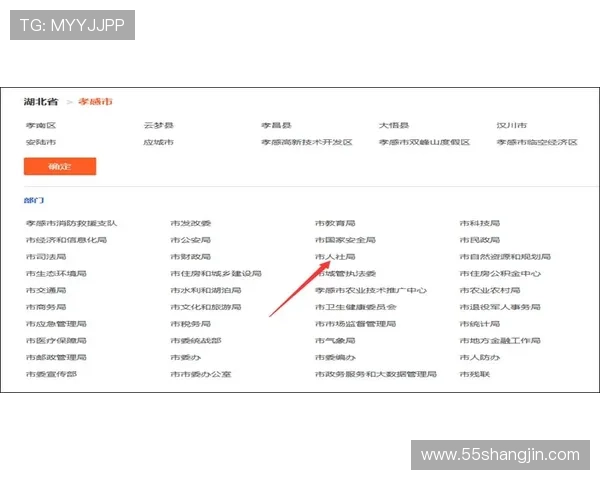Choose the 孝昌县 county
Screen dimensions: 600x480
click(276, 125)
